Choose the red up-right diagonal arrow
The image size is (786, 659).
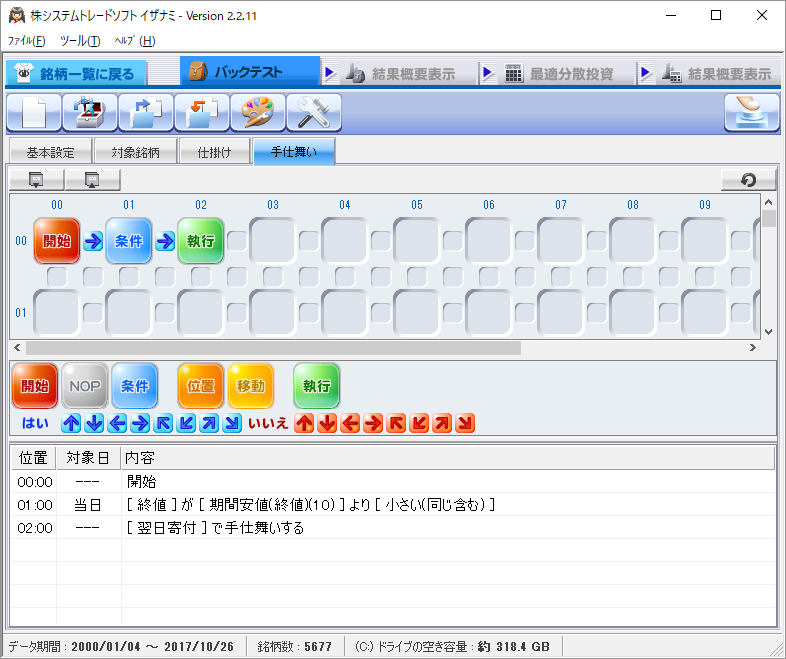click(442, 423)
